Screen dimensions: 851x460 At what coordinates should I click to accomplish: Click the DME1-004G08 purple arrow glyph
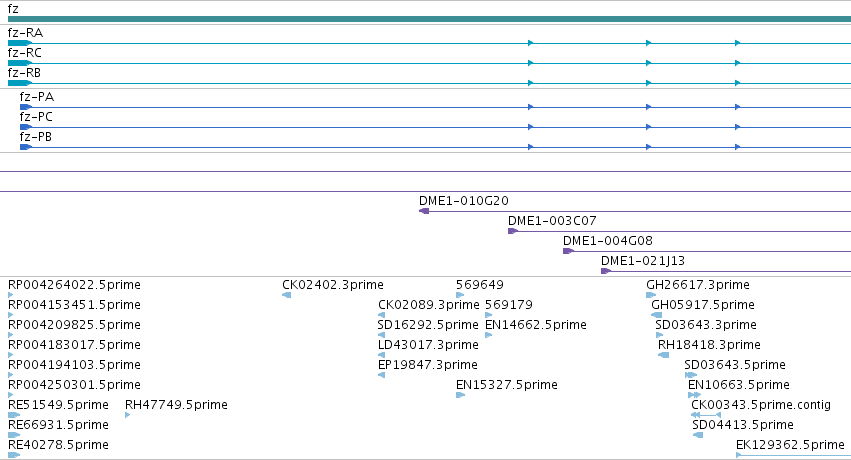pos(568,251)
